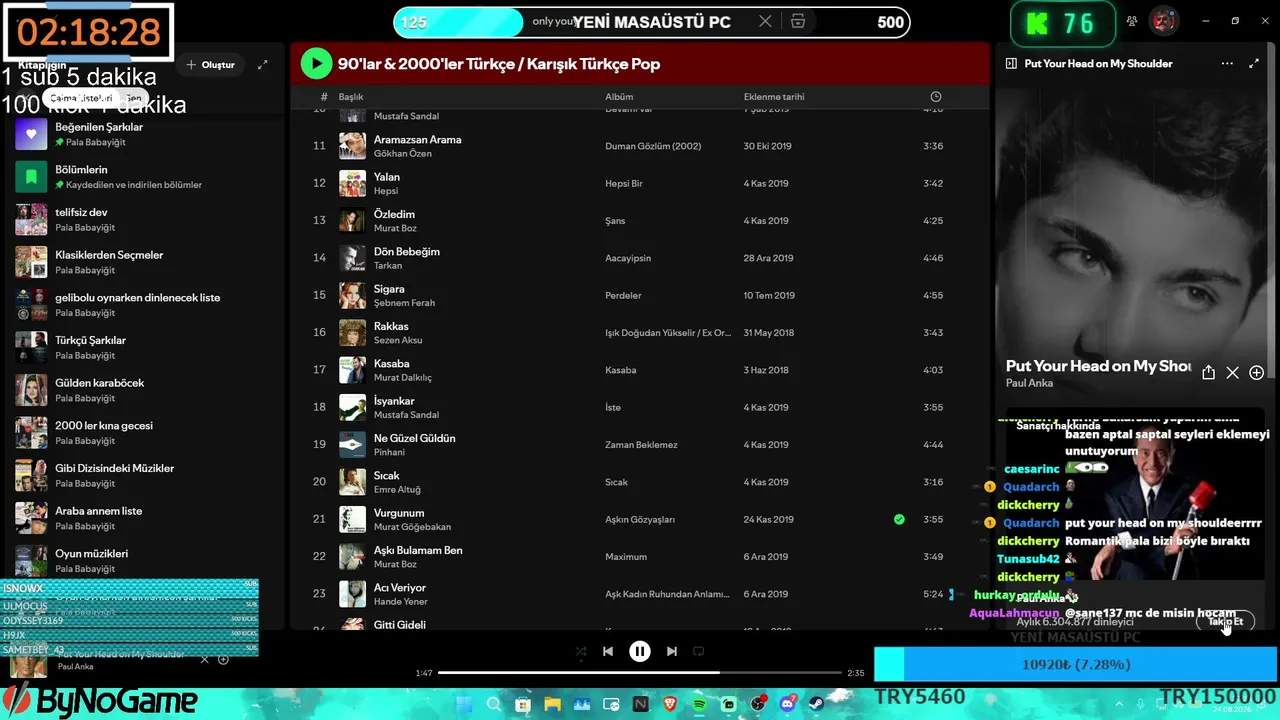This screenshot has width=1280, height=720.
Task: Click the Ne Güzel Güldün track title
Action: coord(414,438)
